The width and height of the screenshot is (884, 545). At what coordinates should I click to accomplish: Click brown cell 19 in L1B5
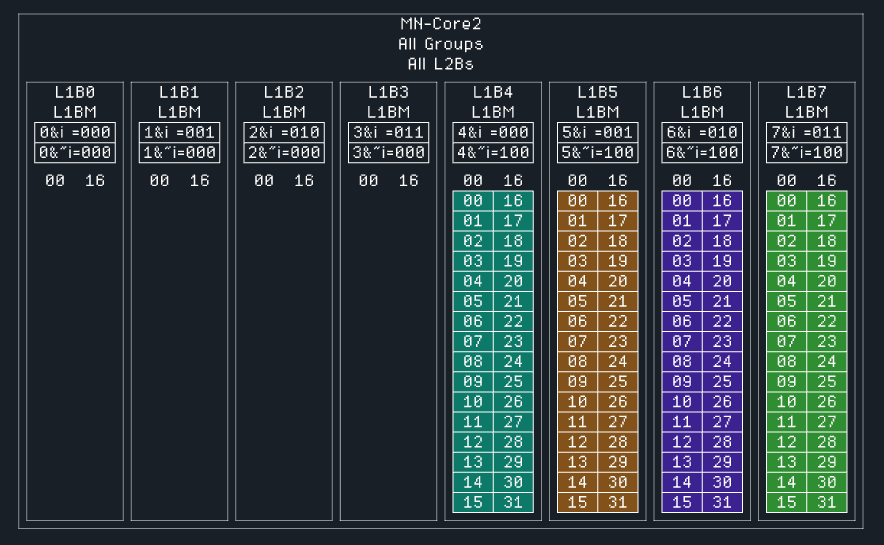(x=618, y=261)
